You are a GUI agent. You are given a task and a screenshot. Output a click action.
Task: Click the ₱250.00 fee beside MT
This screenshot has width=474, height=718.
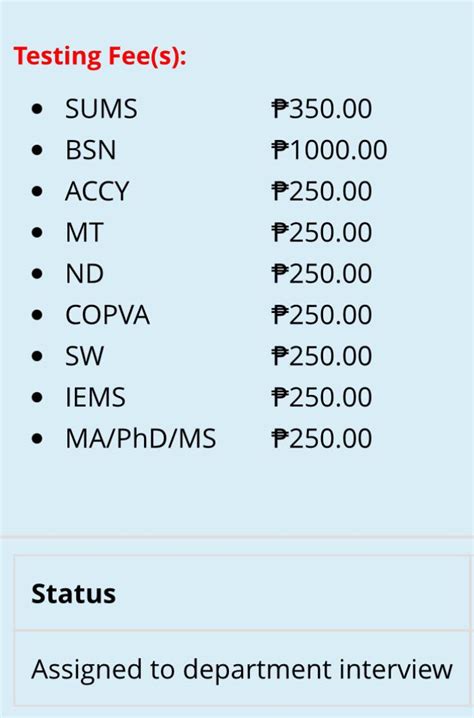(x=321, y=233)
